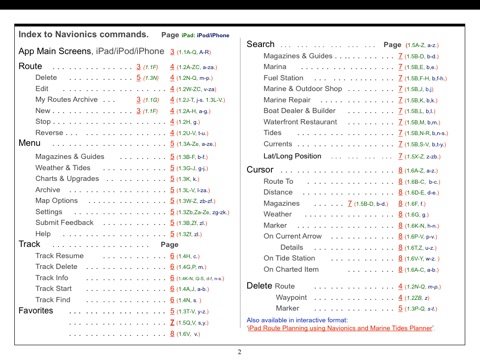
Task: Open page 8 link below Favorites
Action: pyautogui.click(x=172, y=333)
